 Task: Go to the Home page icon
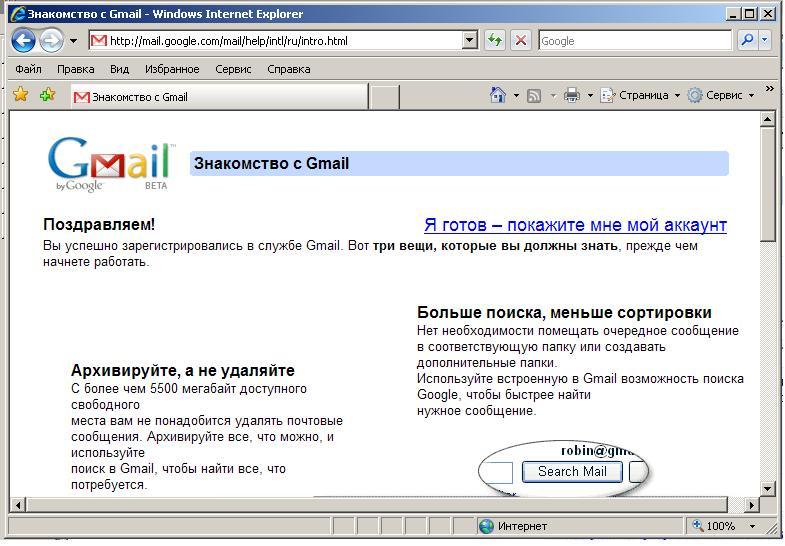(498, 95)
